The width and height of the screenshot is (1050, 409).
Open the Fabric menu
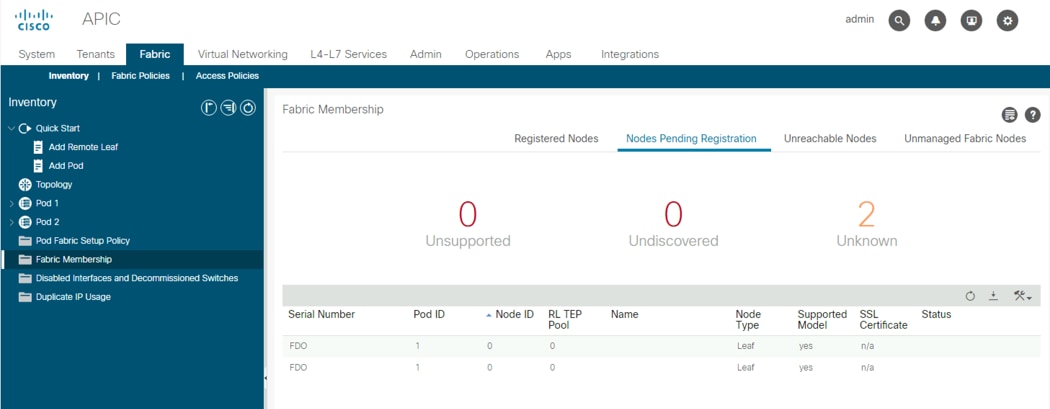[155, 54]
